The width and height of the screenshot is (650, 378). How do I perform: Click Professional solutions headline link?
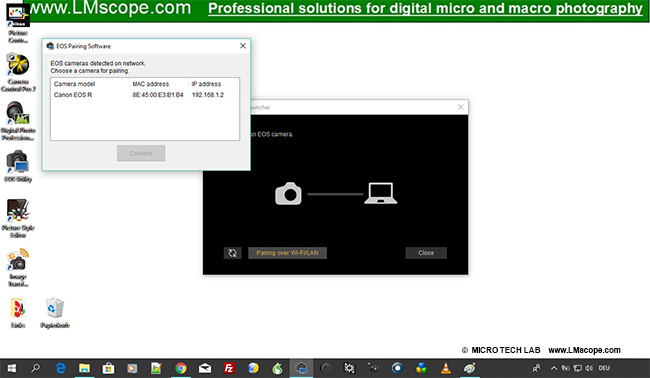coord(425,9)
